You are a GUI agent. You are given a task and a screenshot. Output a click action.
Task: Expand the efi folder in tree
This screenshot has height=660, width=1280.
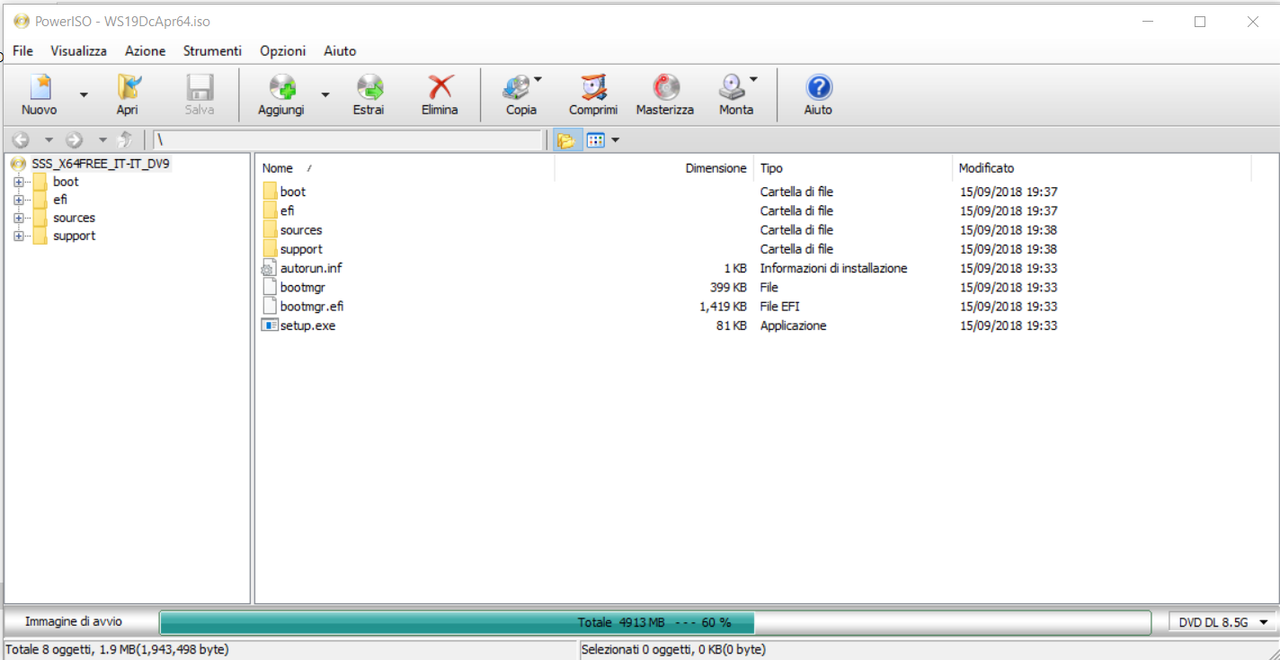[18, 200]
